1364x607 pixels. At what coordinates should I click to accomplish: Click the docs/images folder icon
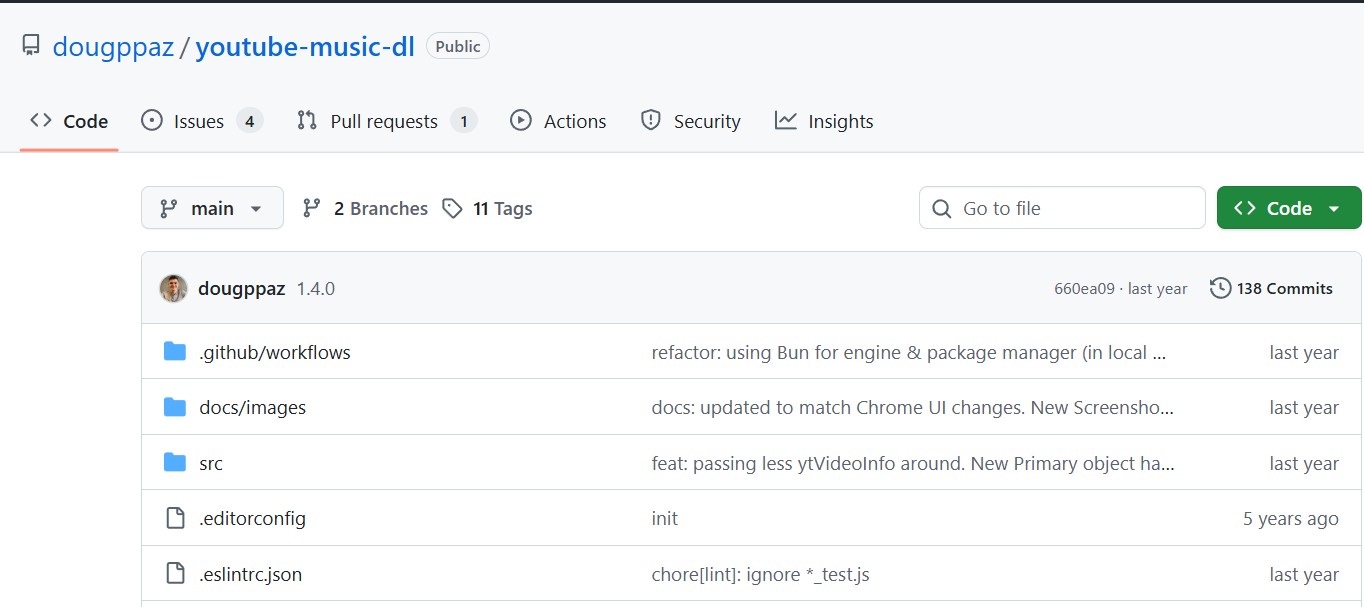point(175,407)
